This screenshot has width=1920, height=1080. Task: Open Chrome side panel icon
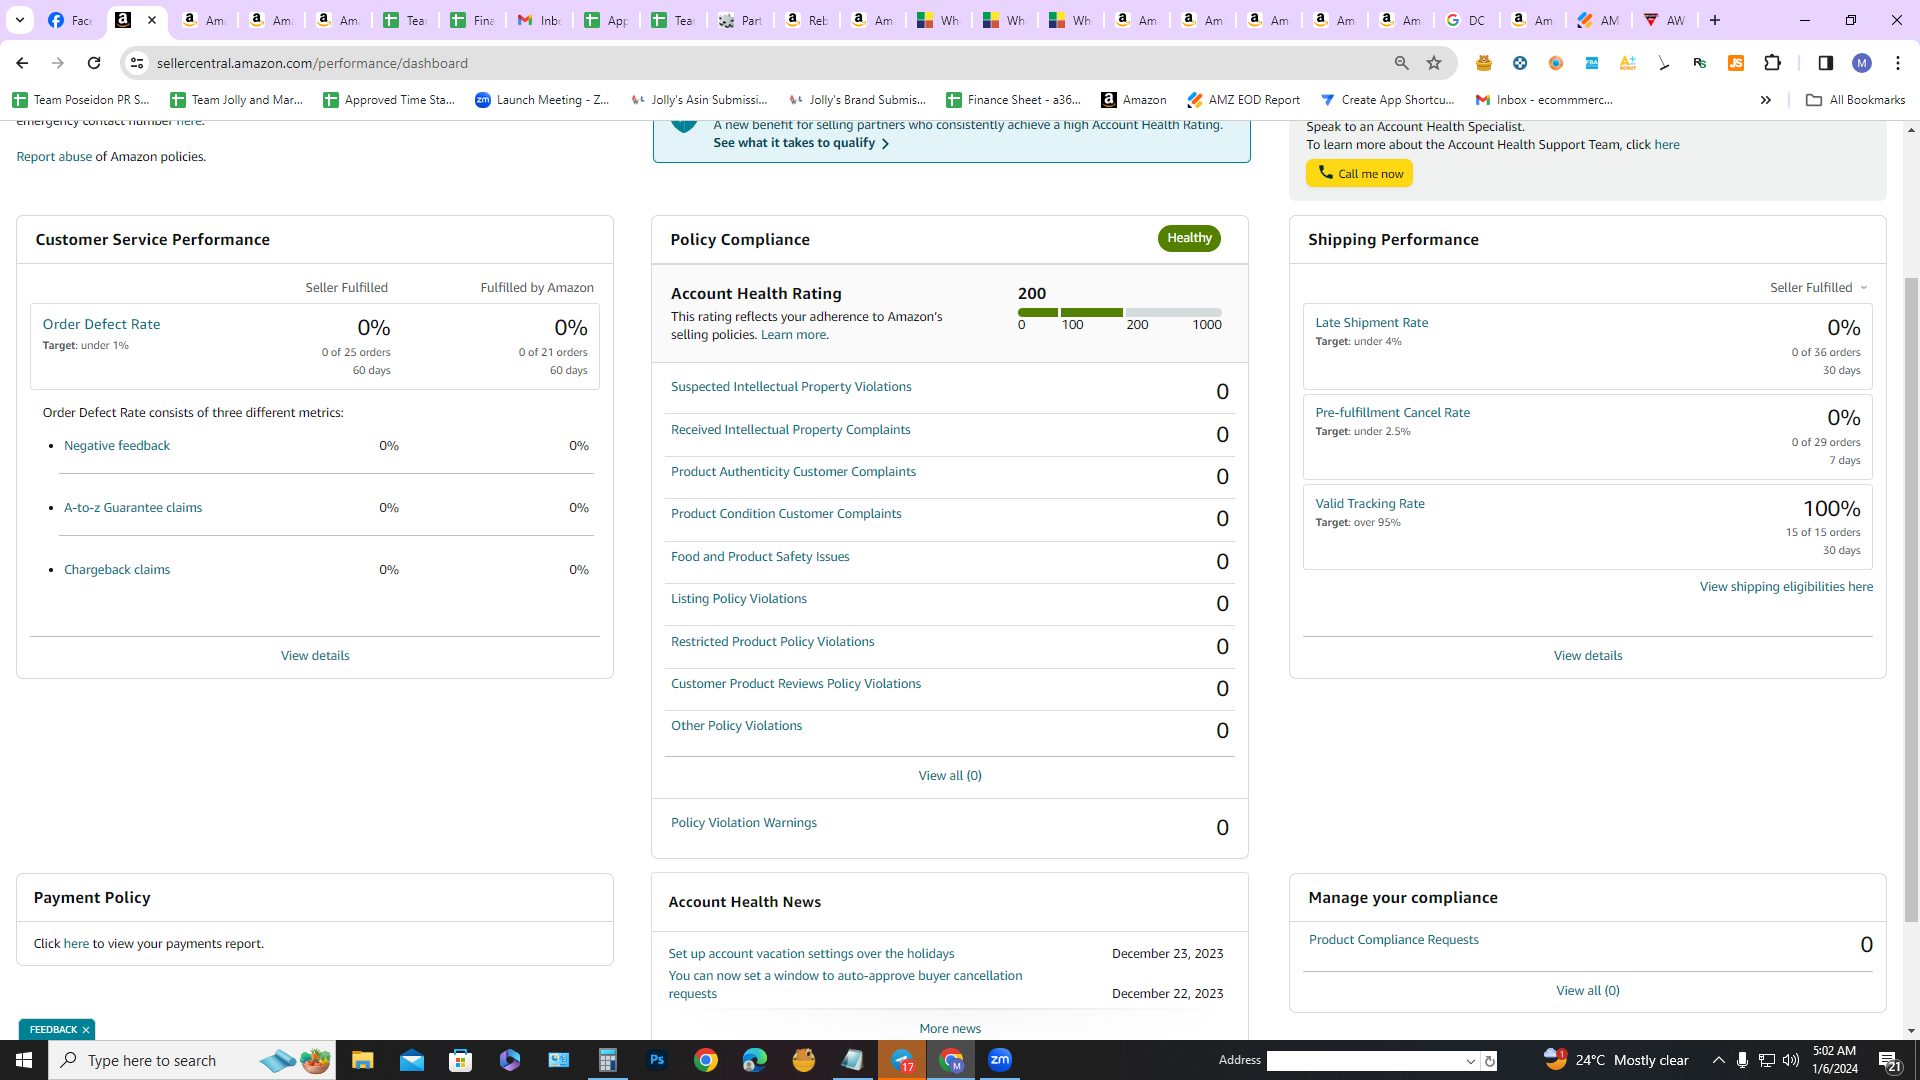1825,63
